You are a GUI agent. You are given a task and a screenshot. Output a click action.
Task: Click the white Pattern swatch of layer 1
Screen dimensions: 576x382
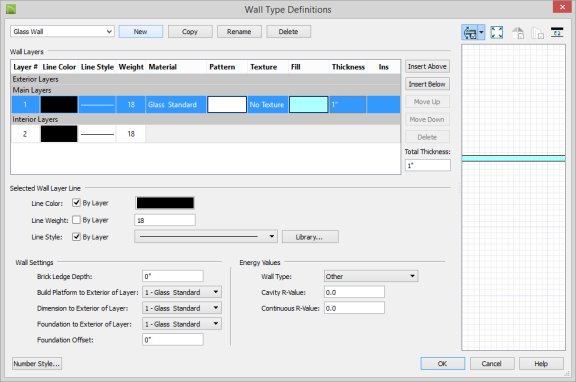(x=227, y=105)
